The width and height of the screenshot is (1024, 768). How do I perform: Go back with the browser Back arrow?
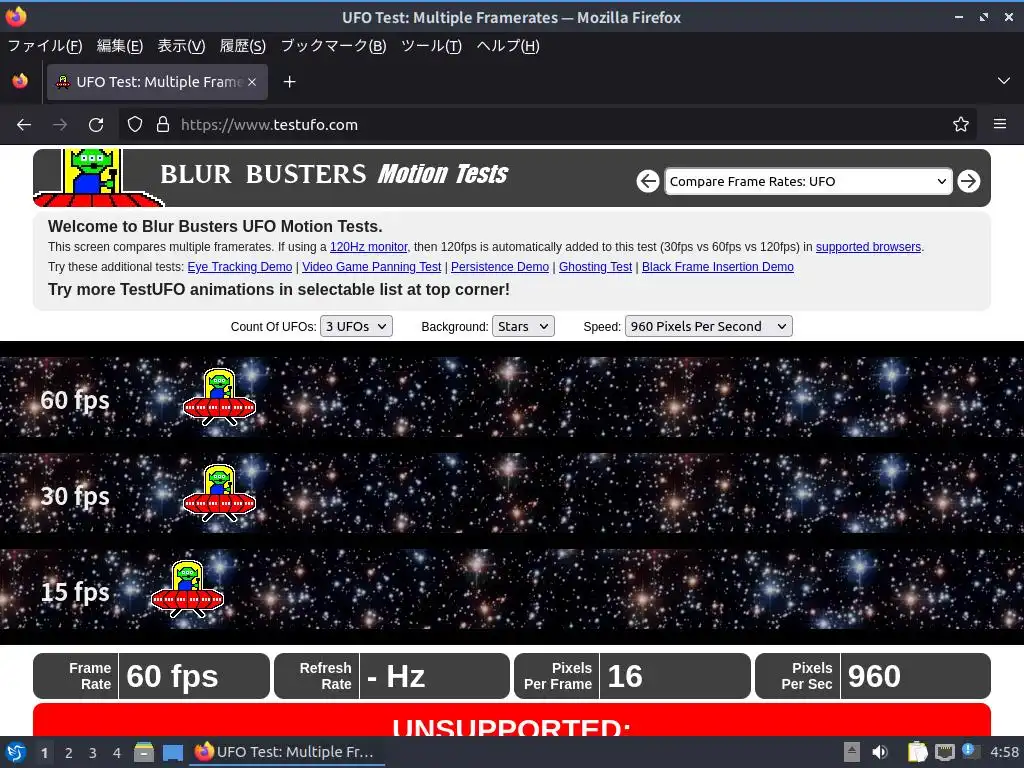coord(24,125)
